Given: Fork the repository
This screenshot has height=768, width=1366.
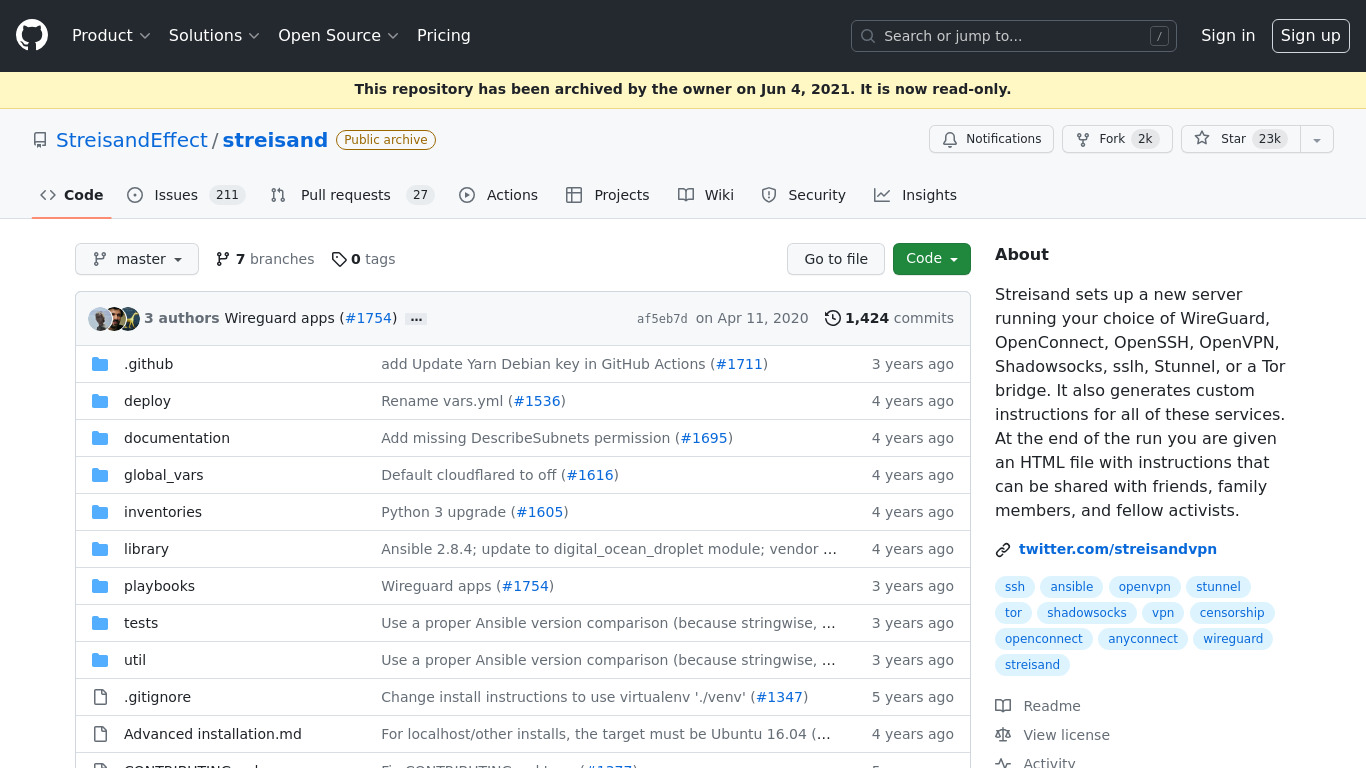Looking at the screenshot, I should click(1117, 139).
